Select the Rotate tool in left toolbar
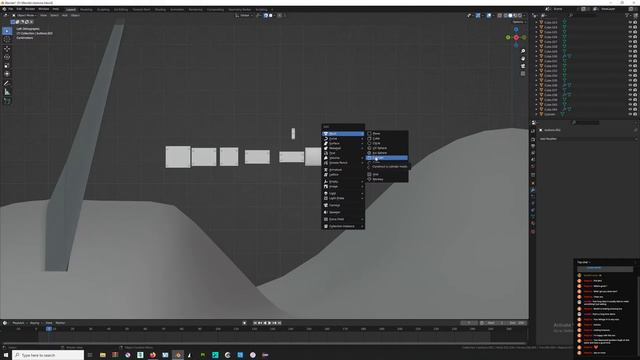 tap(7, 57)
